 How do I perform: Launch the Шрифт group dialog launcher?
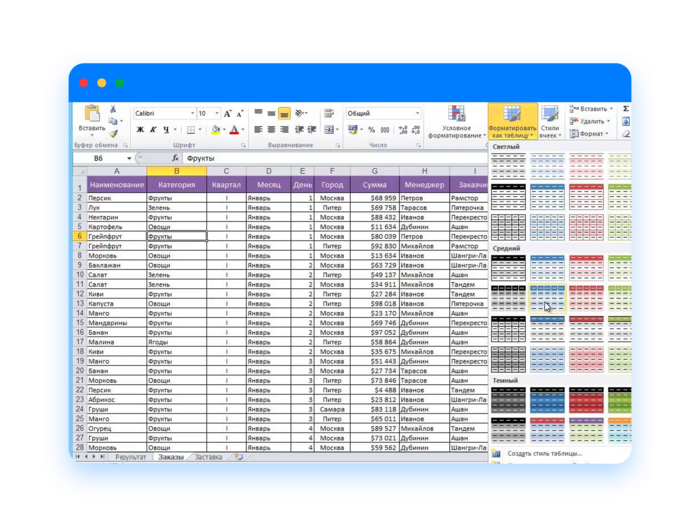244,145
